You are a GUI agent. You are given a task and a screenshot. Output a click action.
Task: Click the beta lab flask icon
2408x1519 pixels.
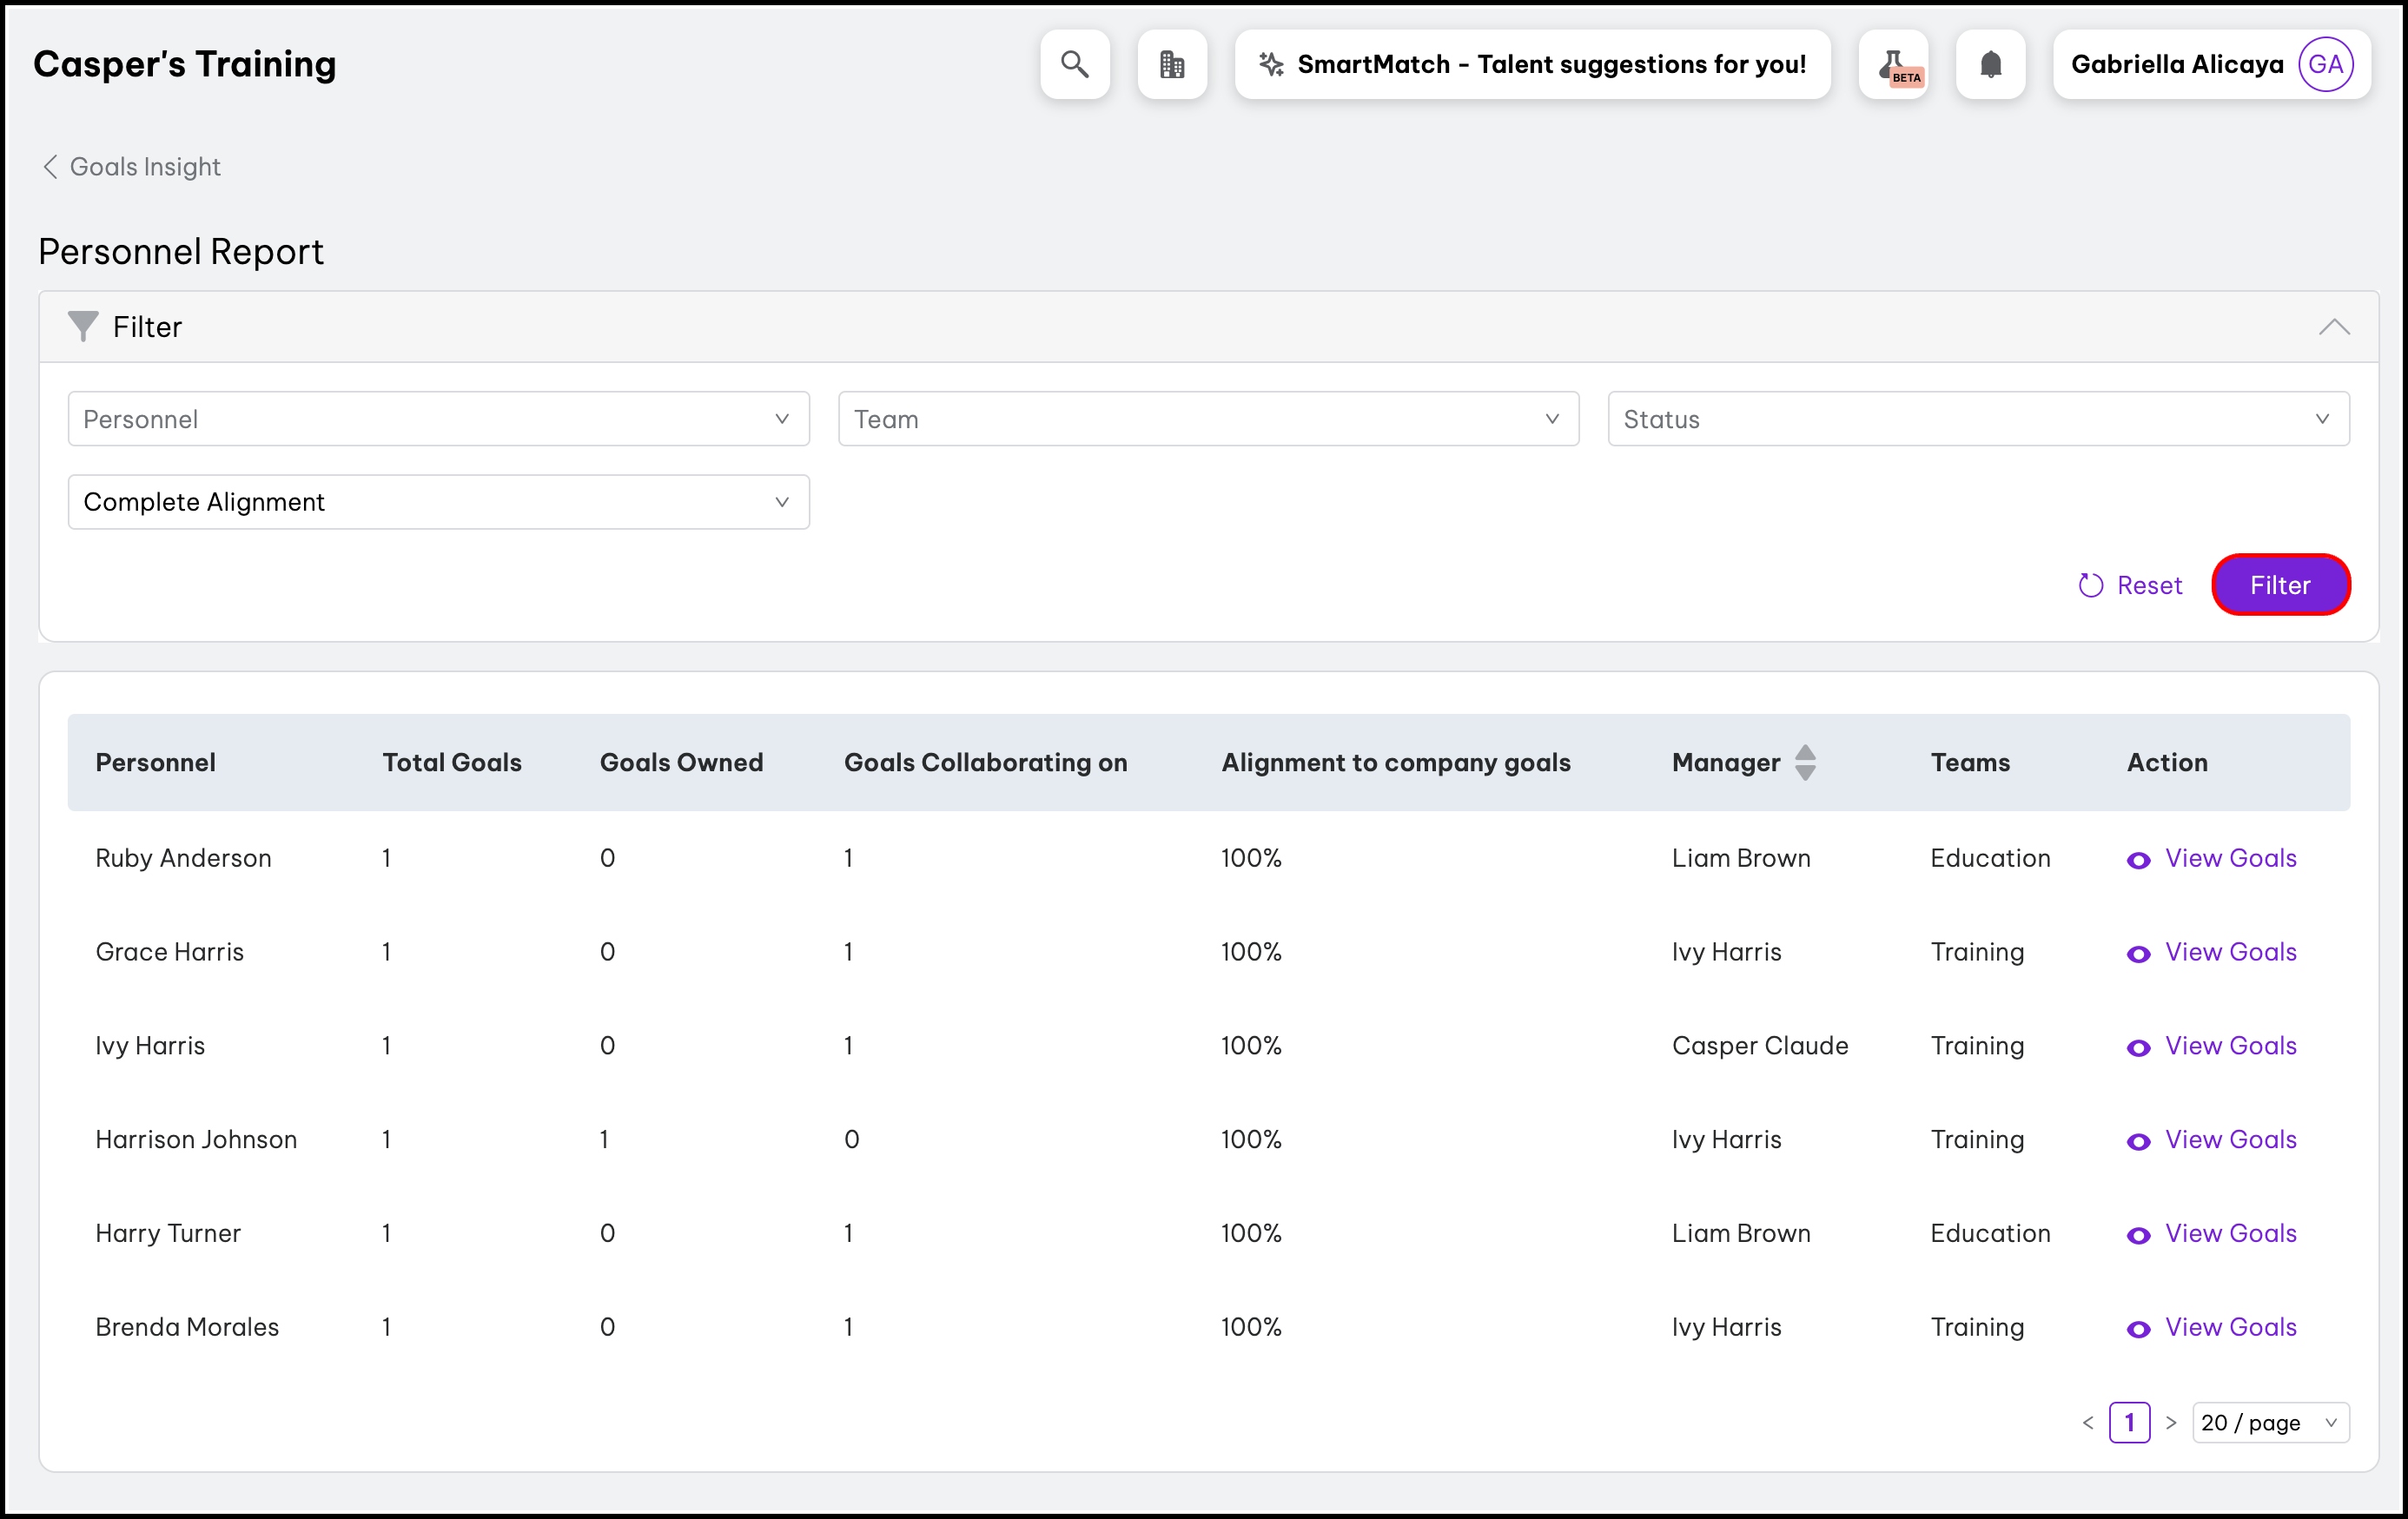(1893, 64)
